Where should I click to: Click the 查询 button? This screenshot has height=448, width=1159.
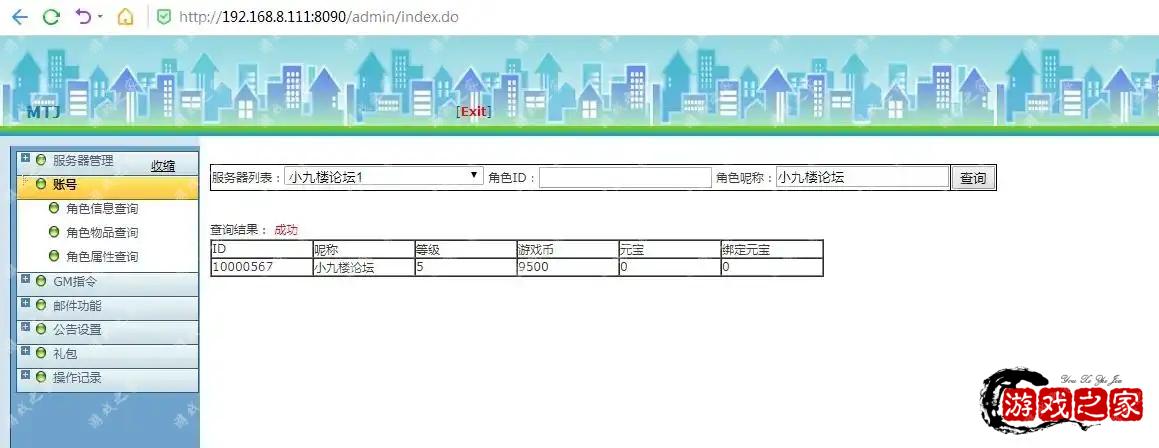coord(972,178)
